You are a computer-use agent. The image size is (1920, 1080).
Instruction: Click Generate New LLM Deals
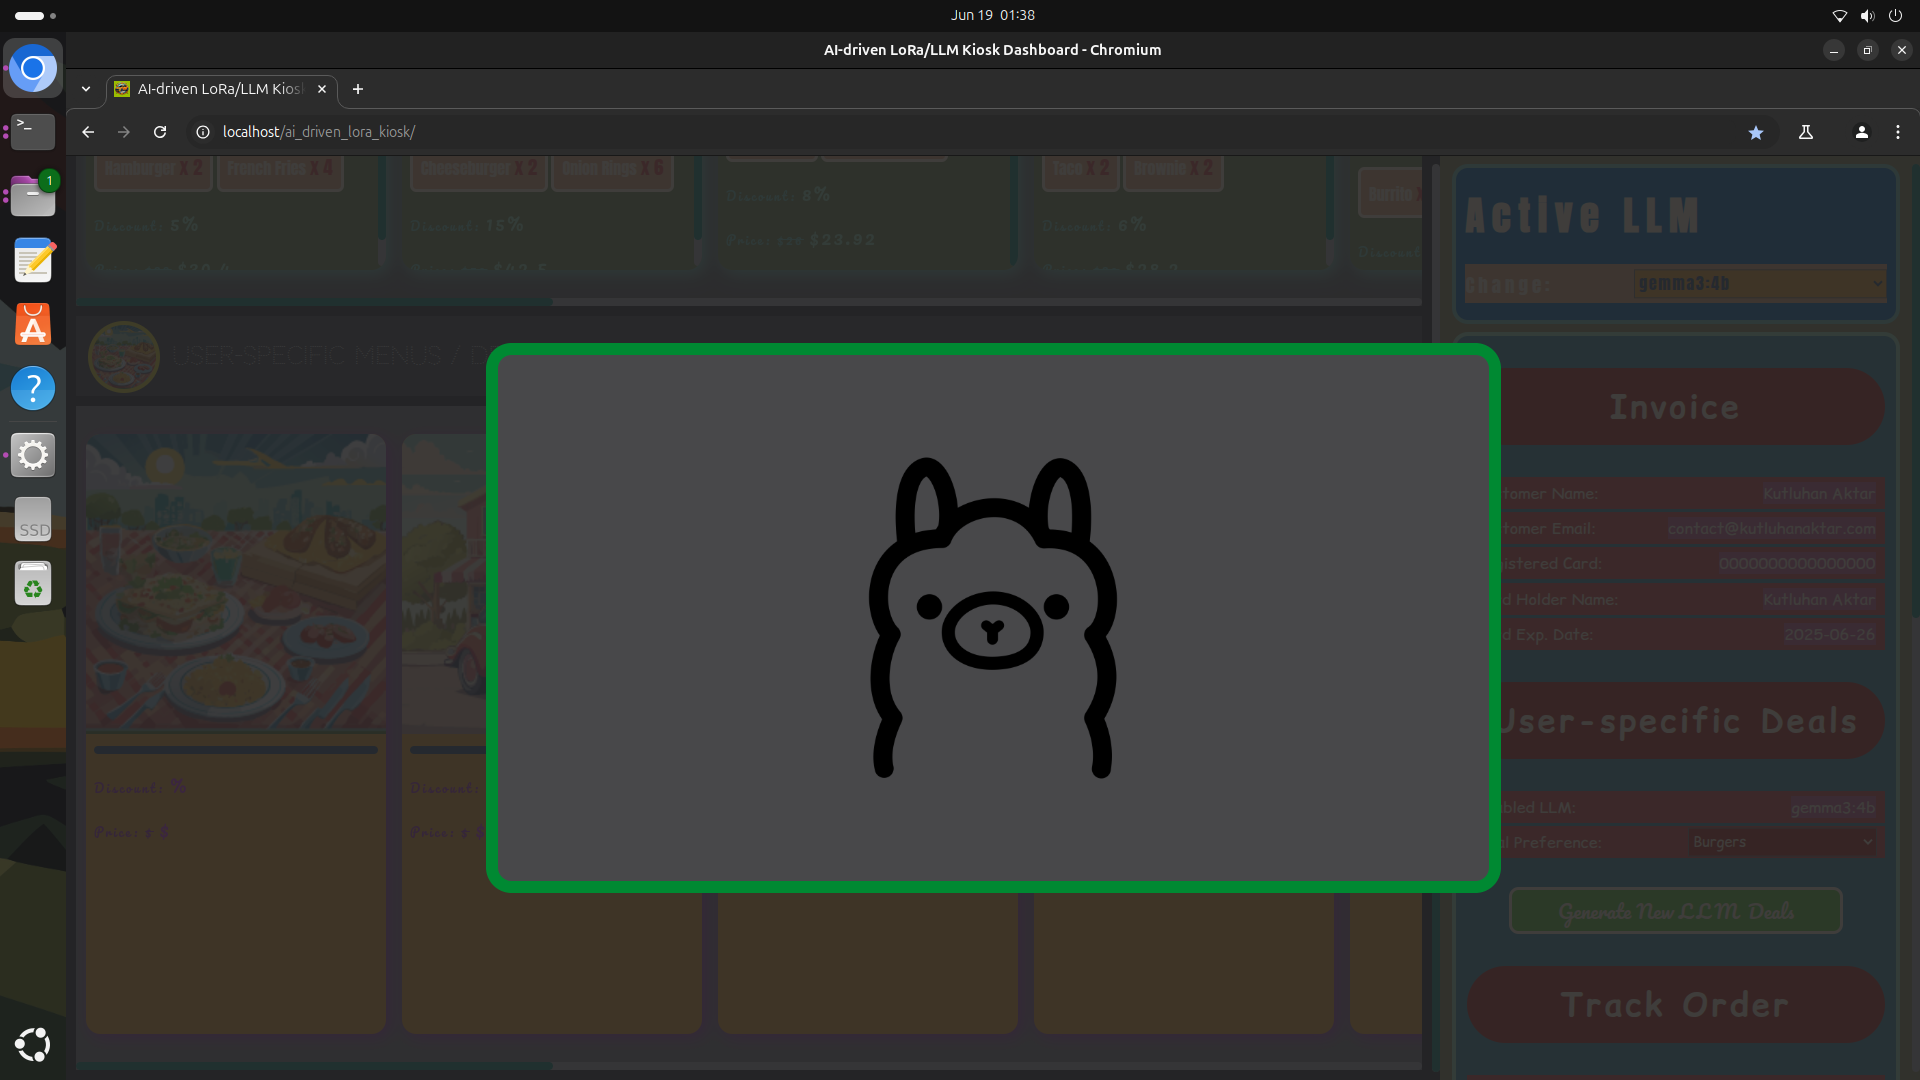(1676, 911)
